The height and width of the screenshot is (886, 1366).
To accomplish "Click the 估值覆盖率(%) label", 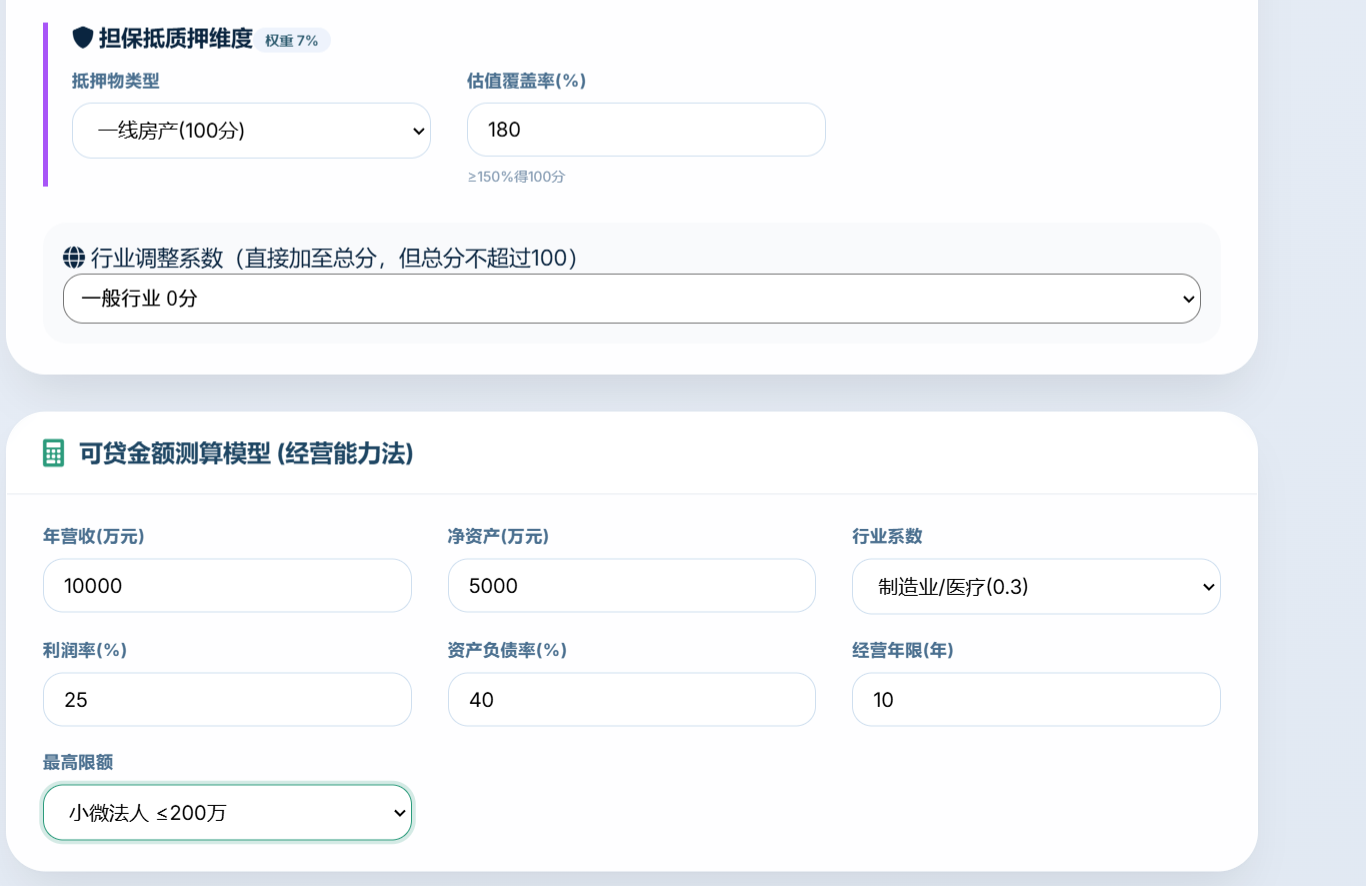I will (526, 81).
